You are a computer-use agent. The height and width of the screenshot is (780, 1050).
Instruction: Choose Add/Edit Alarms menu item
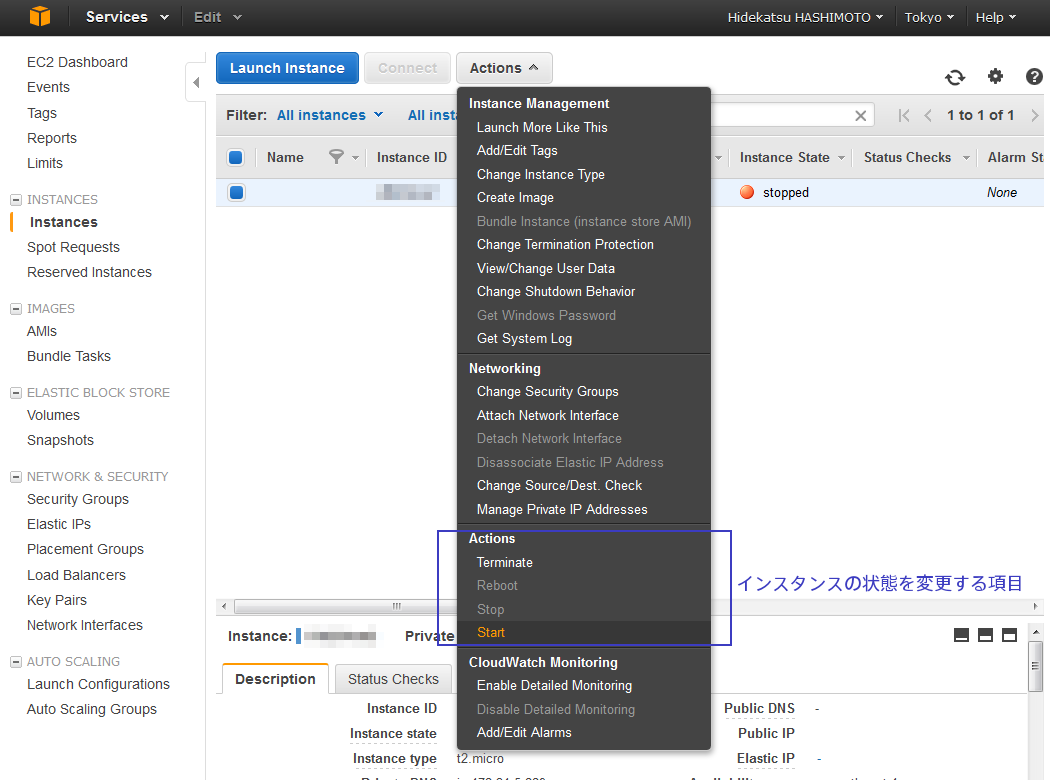[524, 732]
